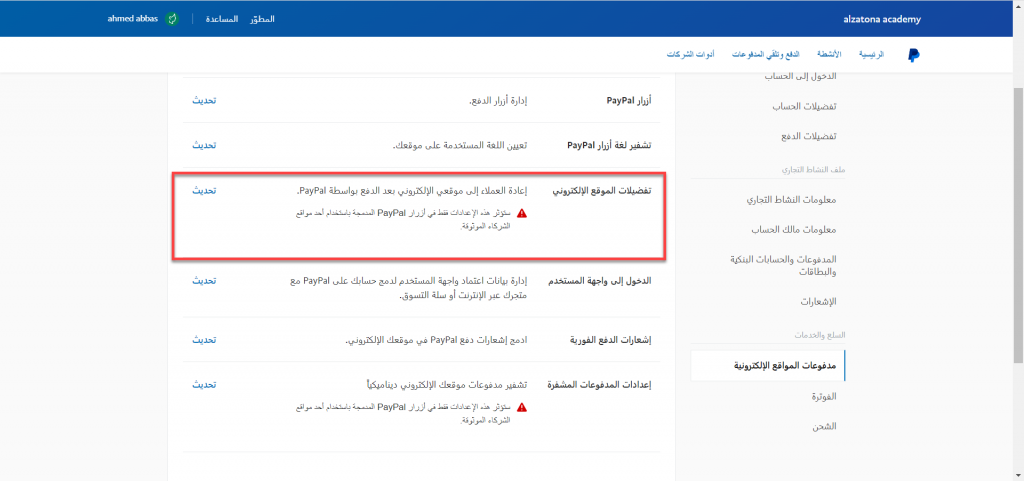Click the إشعارات الدفع الفورية heading
1024x481 pixels.
(x=613, y=340)
